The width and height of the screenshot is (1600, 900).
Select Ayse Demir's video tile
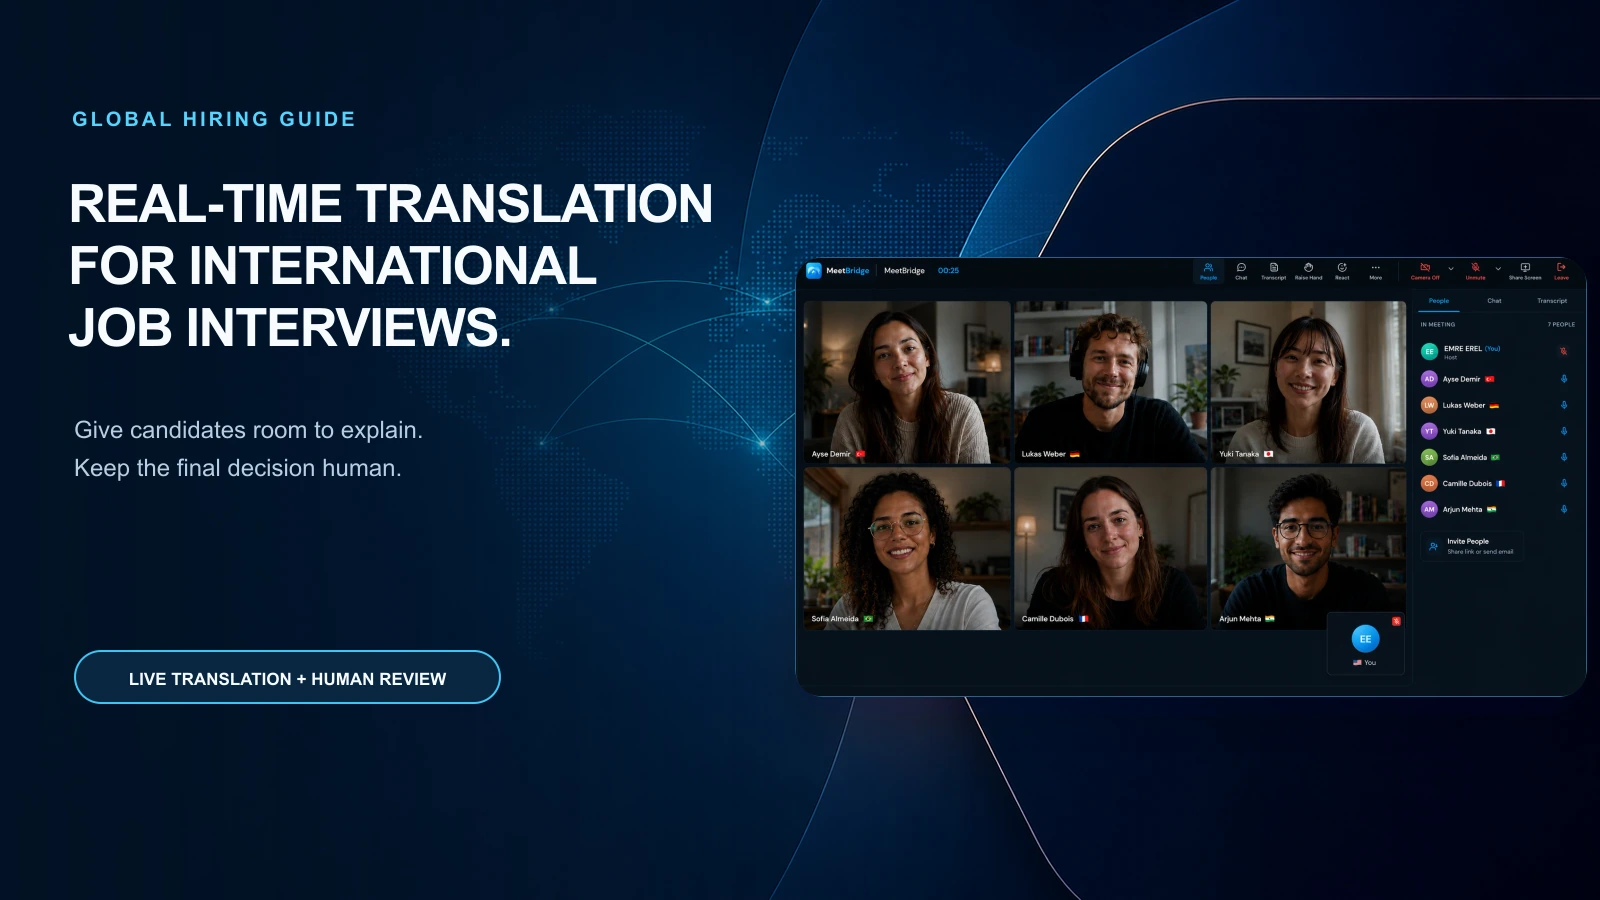click(x=907, y=382)
